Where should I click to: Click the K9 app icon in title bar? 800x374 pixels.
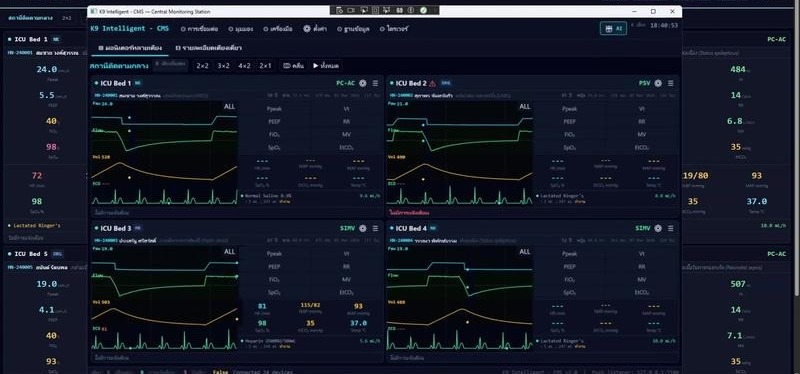pos(95,12)
